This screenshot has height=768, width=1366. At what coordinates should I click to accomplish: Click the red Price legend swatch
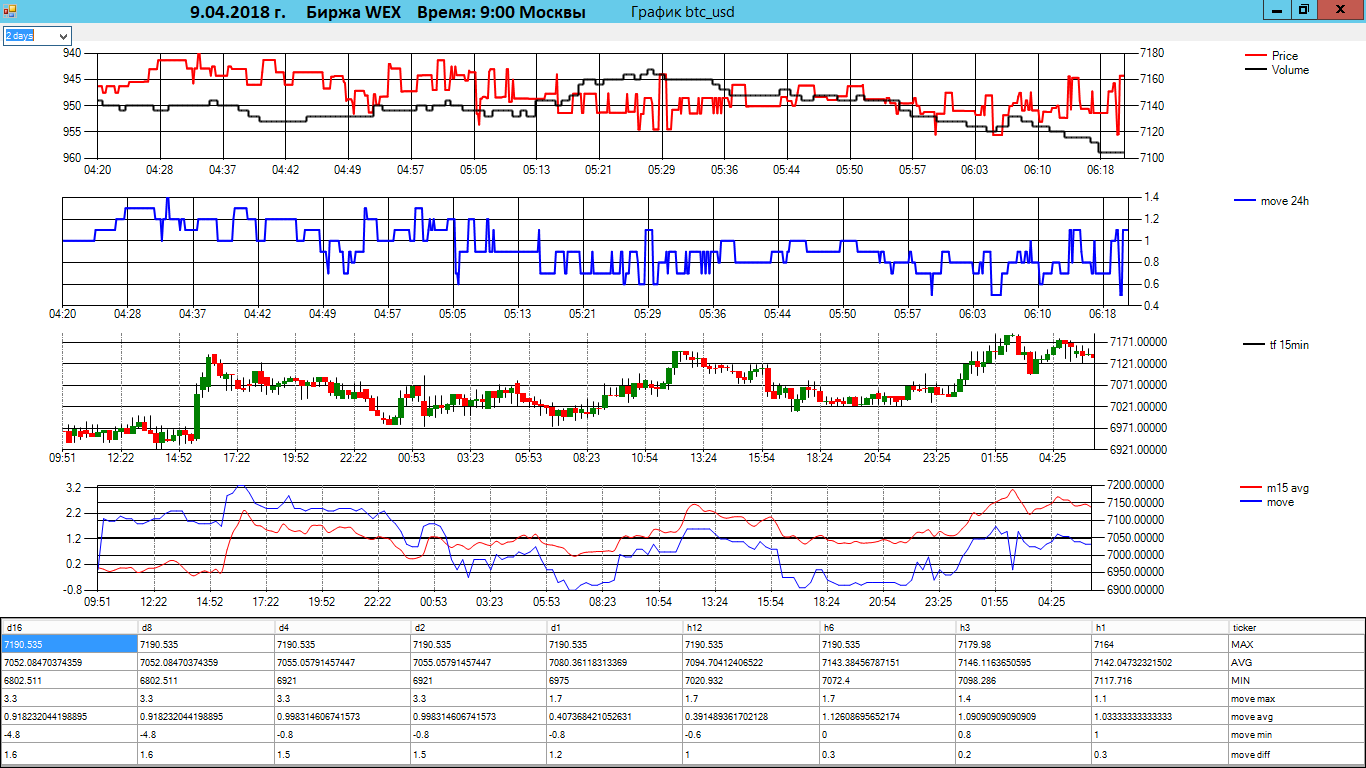tap(1255, 56)
